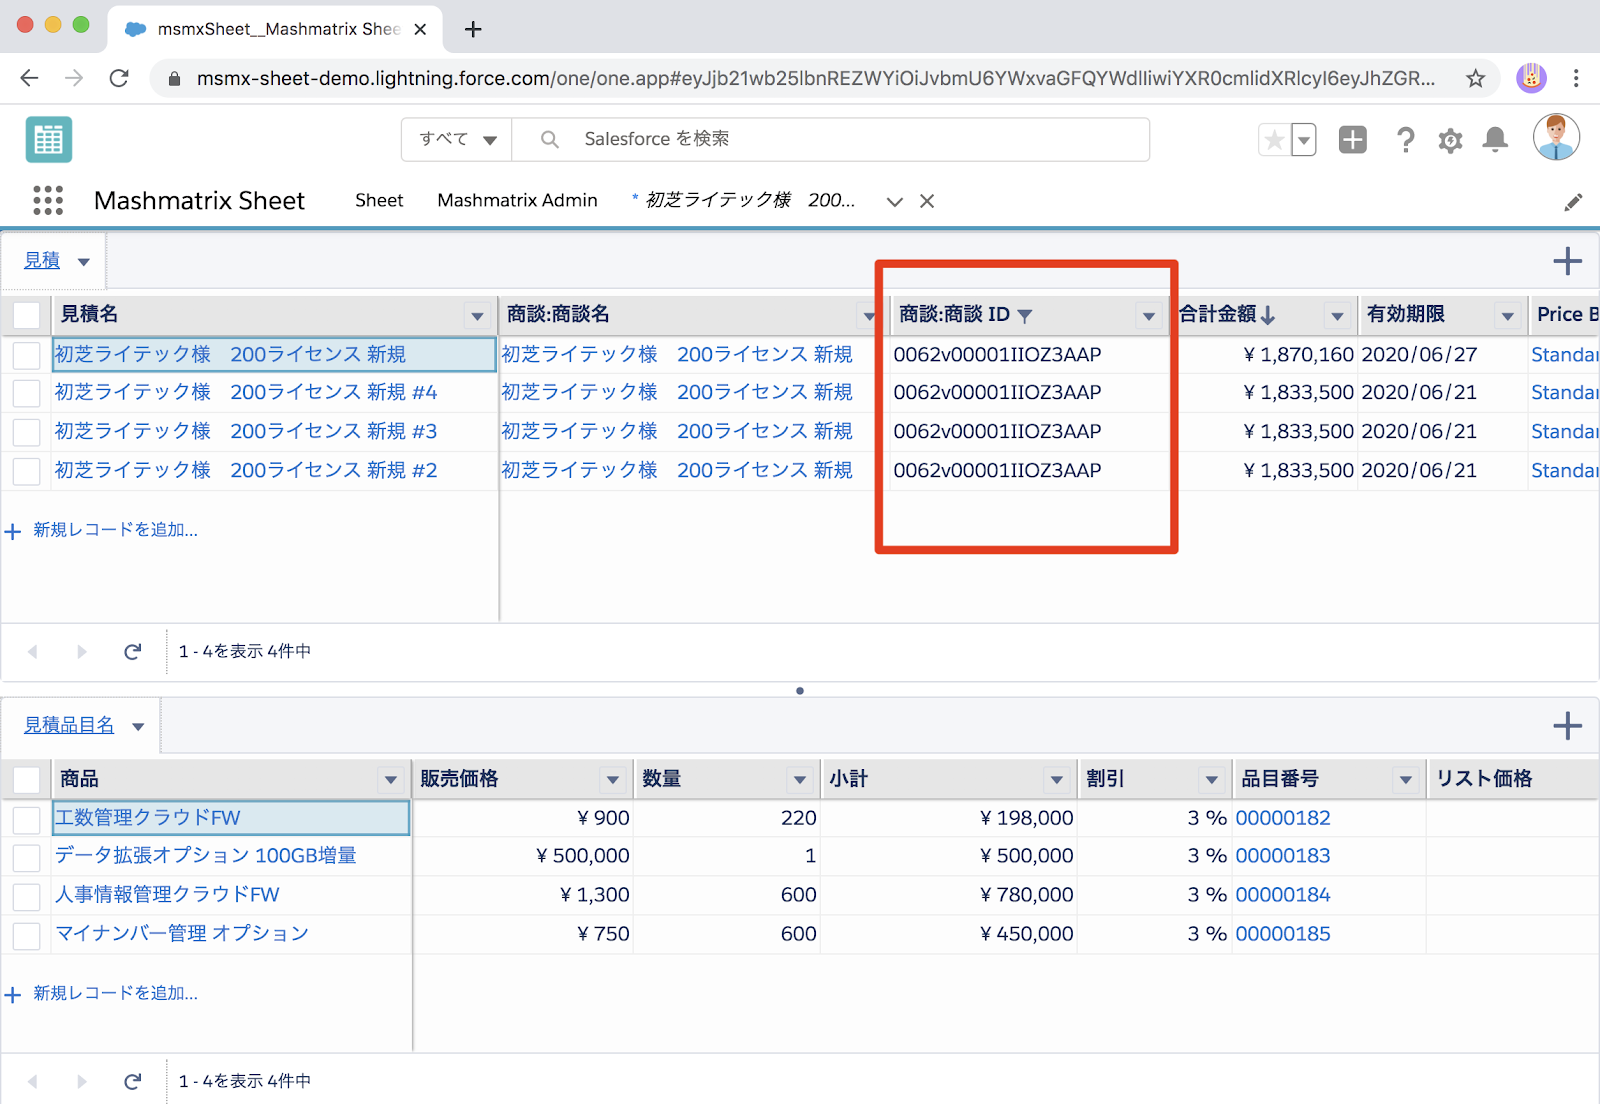This screenshot has height=1104, width=1600.
Task: Select the 見積 sheet tab
Action: 42,260
